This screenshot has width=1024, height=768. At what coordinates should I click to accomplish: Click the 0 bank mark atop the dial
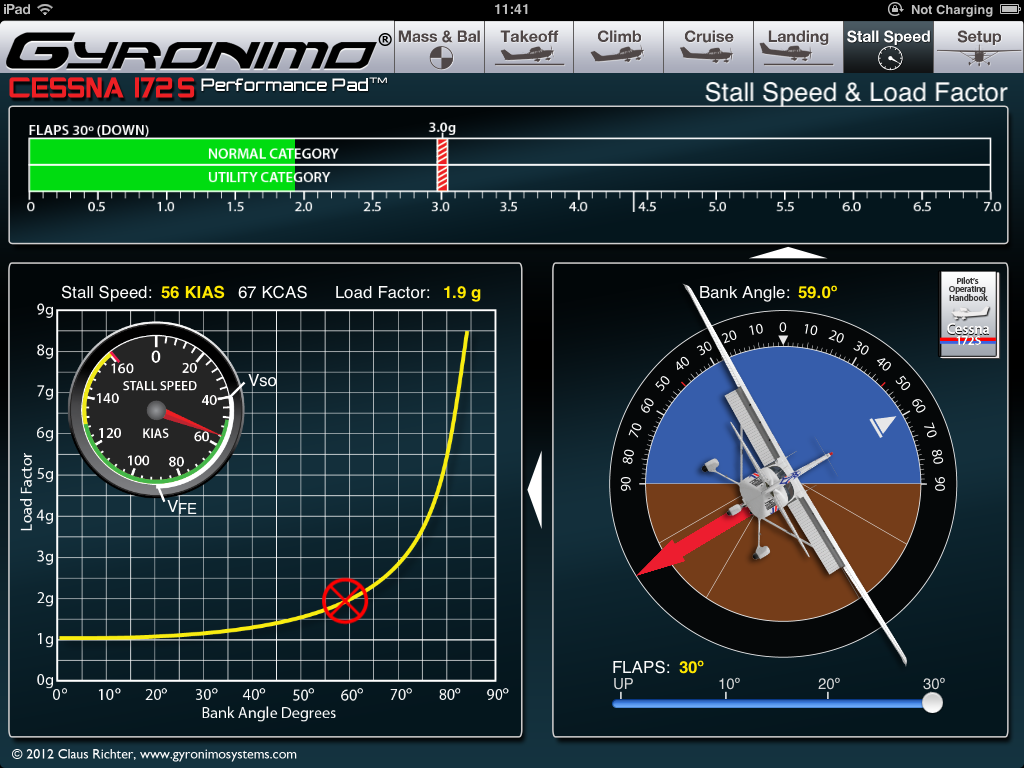782,327
